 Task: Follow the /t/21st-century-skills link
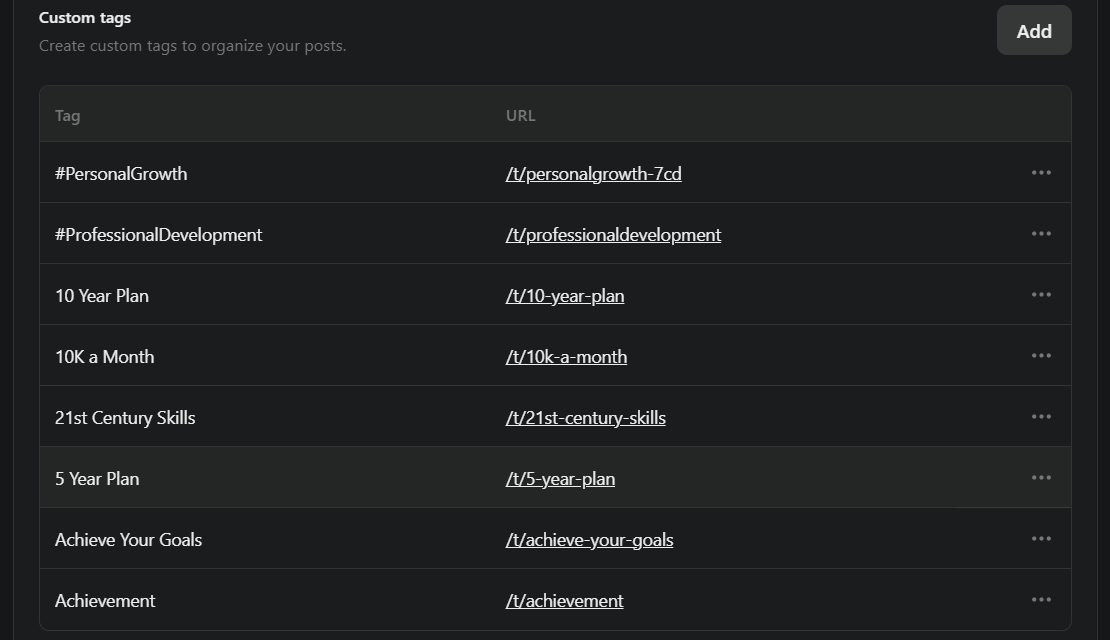pyautogui.click(x=586, y=417)
